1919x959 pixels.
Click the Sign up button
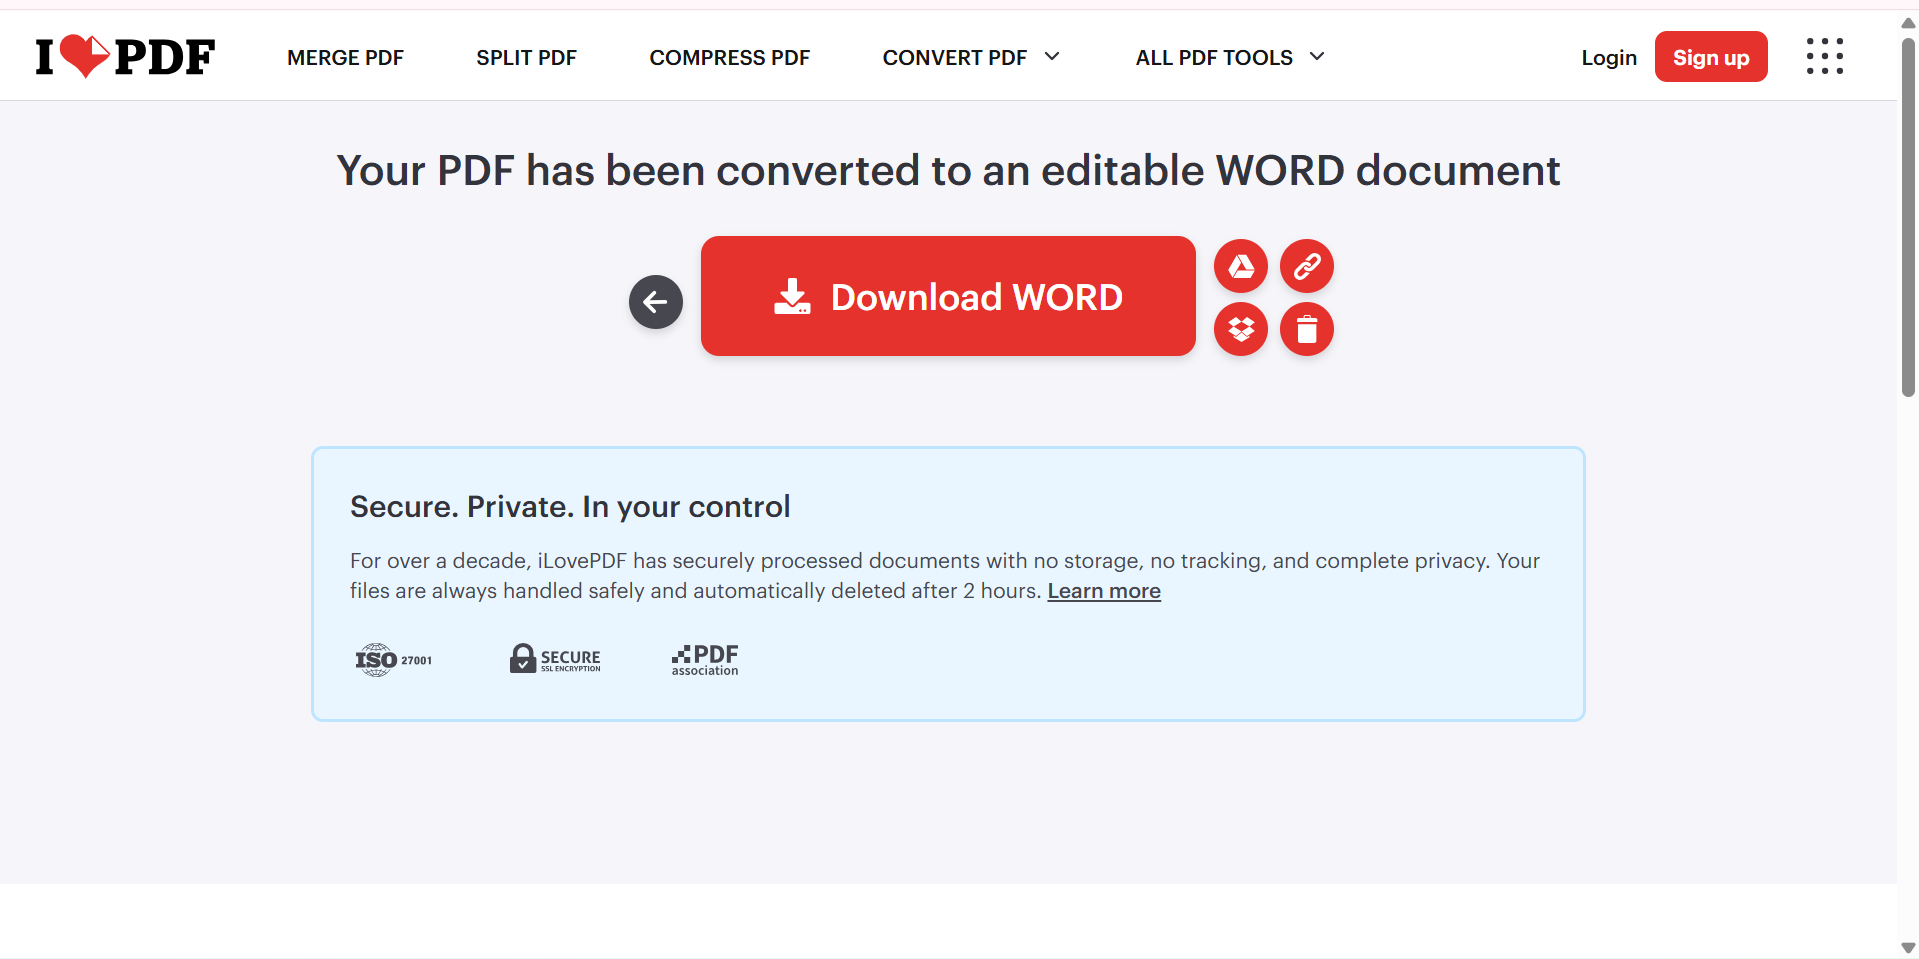click(x=1711, y=57)
